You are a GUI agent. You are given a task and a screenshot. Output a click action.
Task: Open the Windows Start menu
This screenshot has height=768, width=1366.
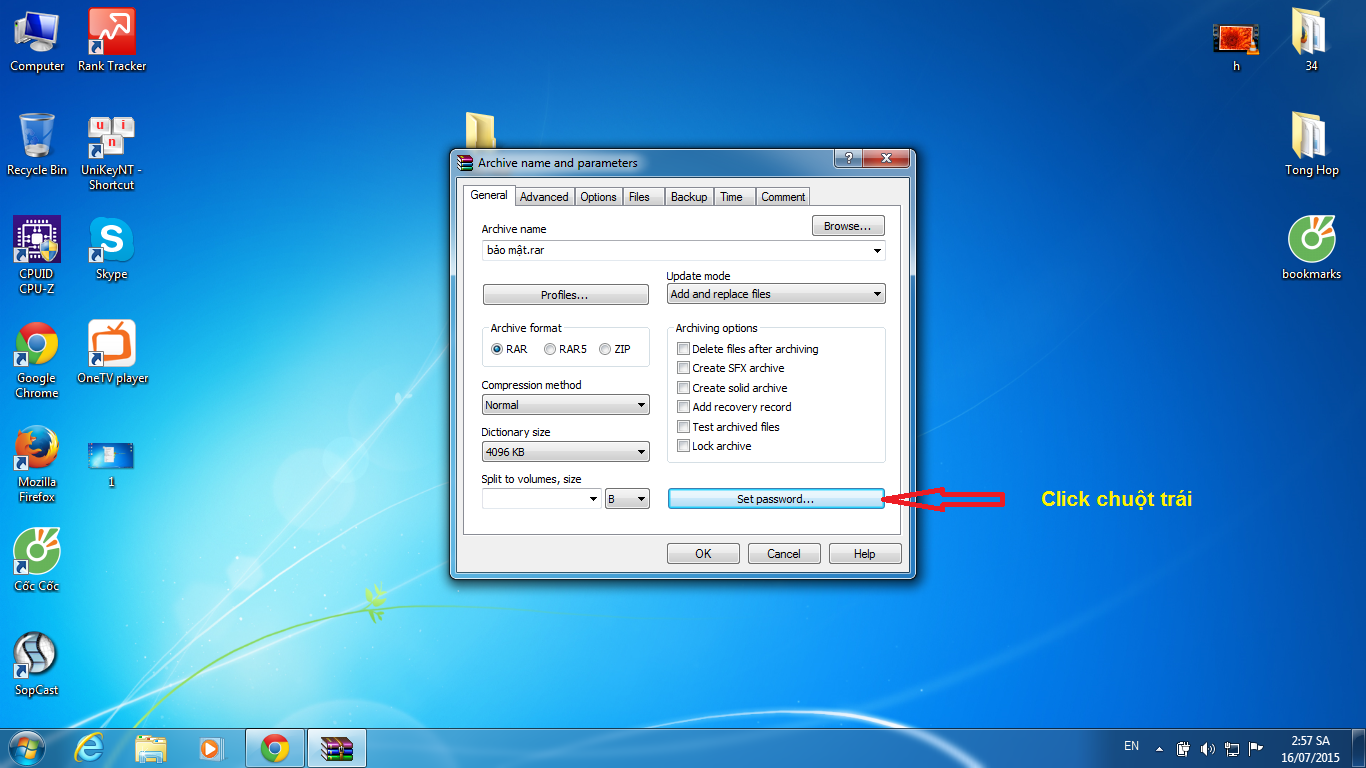pos(27,748)
